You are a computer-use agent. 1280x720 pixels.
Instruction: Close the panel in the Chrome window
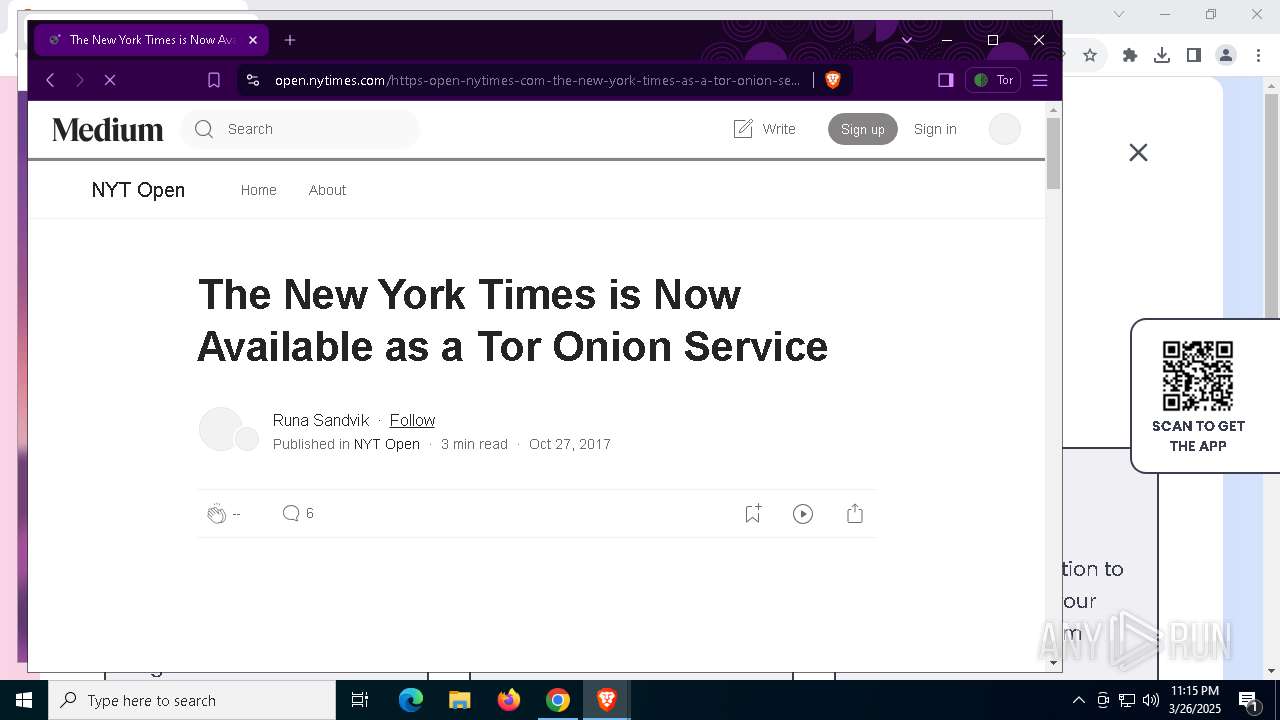[x=1138, y=152]
